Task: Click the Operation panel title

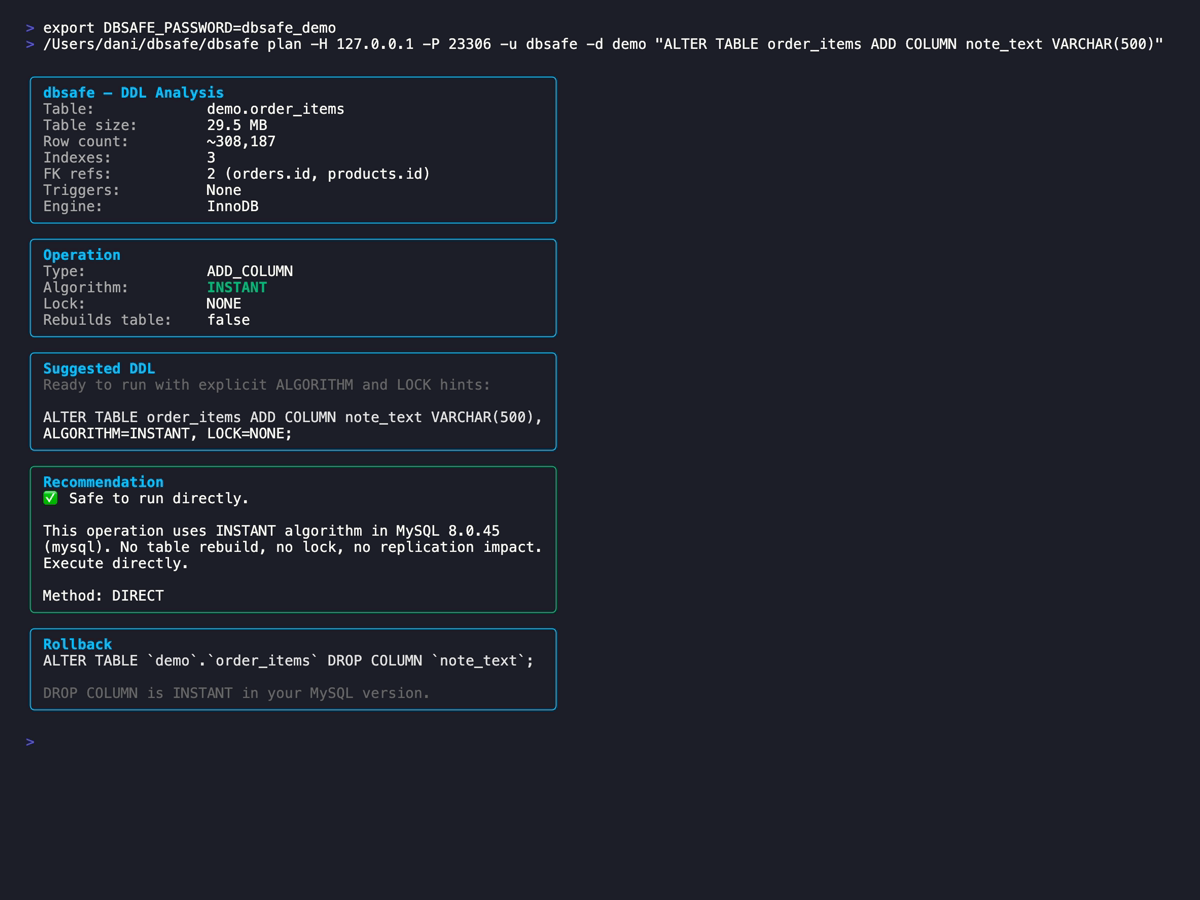Action: (81, 255)
